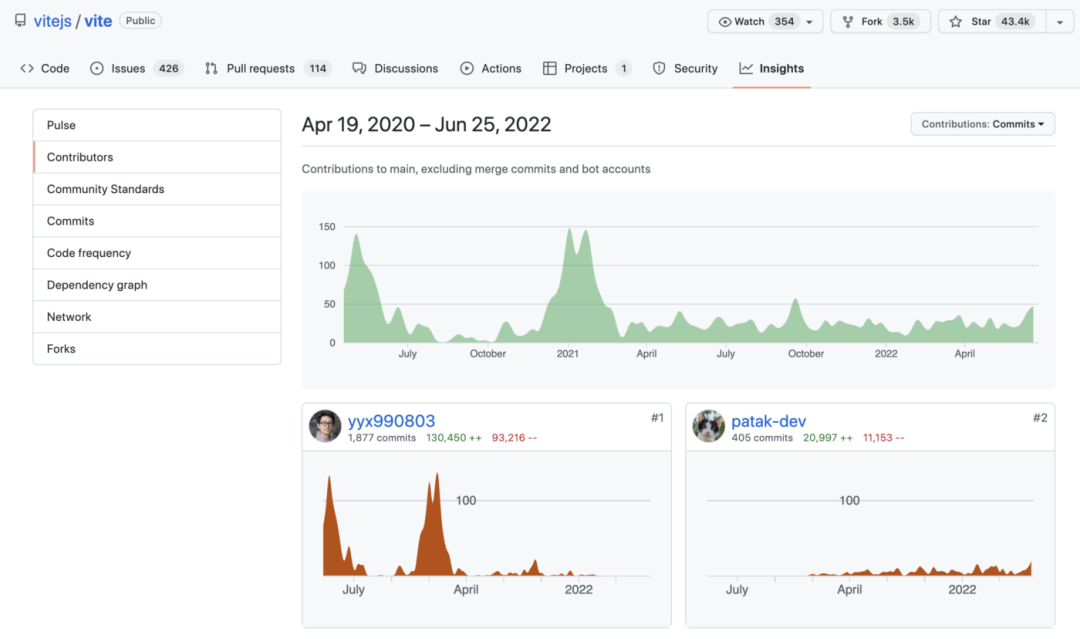Image resolution: width=1080 pixels, height=639 pixels.
Task: Click the Code tab brackets icon
Action: point(27,69)
